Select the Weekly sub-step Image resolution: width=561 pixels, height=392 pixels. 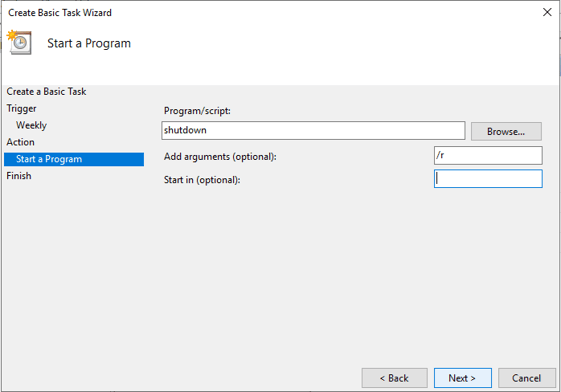31,125
